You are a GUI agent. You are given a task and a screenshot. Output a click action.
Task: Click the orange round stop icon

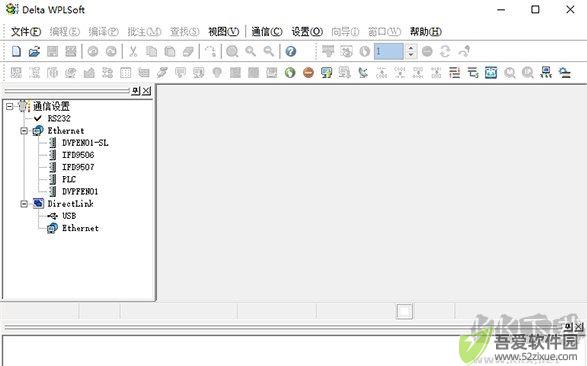[308, 73]
